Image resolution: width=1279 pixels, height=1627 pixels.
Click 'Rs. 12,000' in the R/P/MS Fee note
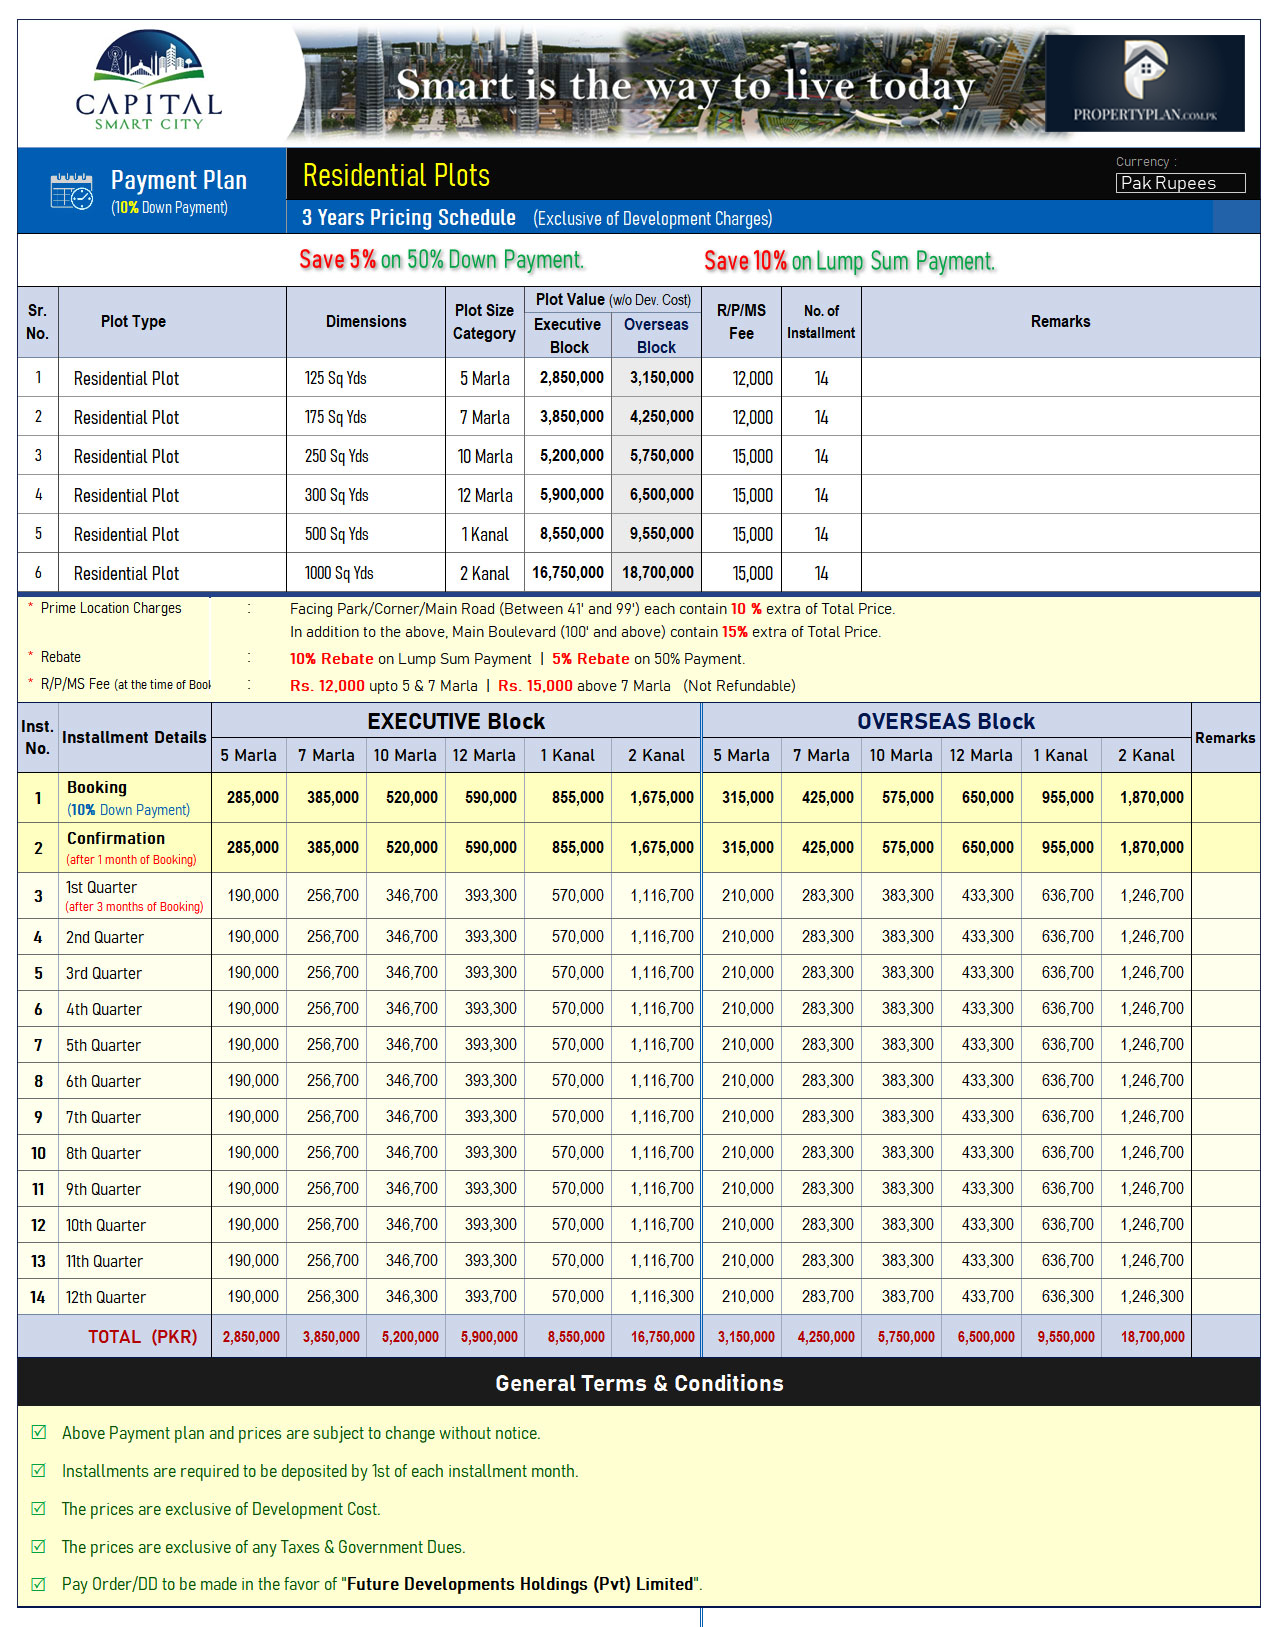(327, 686)
